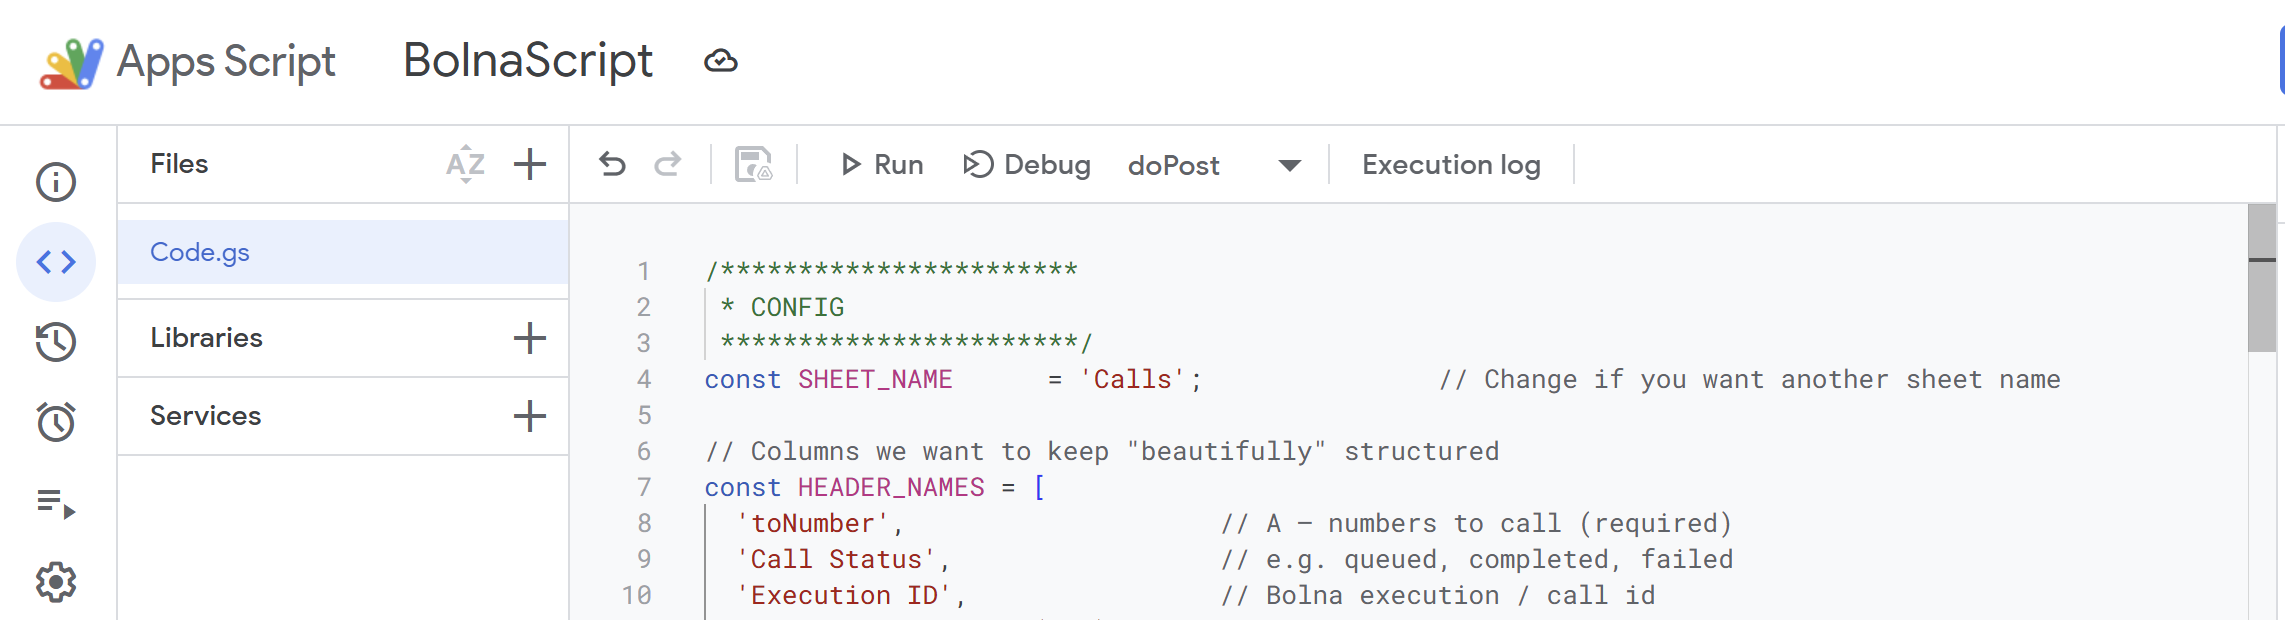This screenshot has width=2285, height=620.
Task: Click the Apps Script title text
Action: click(226, 62)
